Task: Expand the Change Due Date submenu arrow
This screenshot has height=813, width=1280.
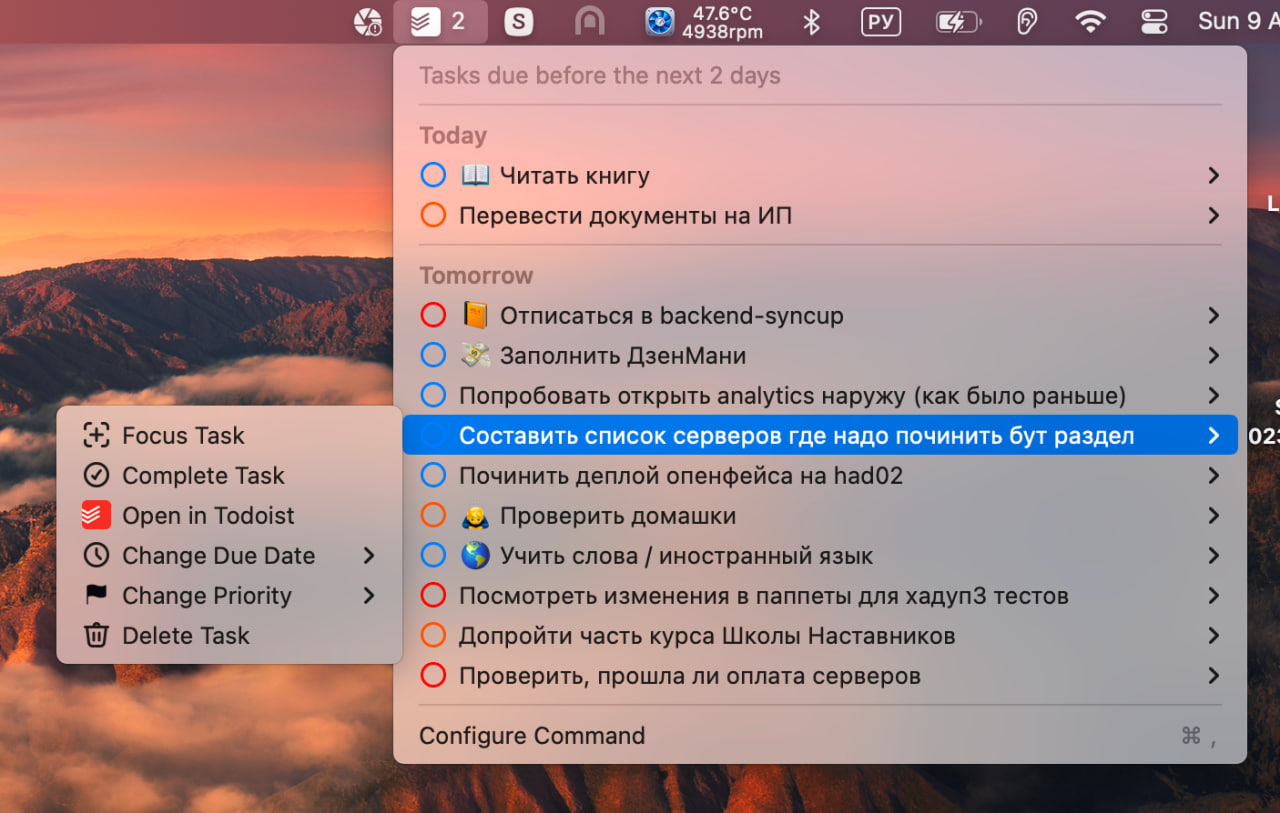Action: point(369,556)
